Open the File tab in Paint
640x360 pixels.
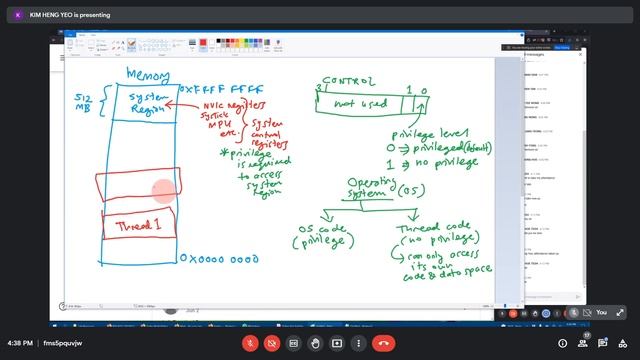click(x=70, y=35)
